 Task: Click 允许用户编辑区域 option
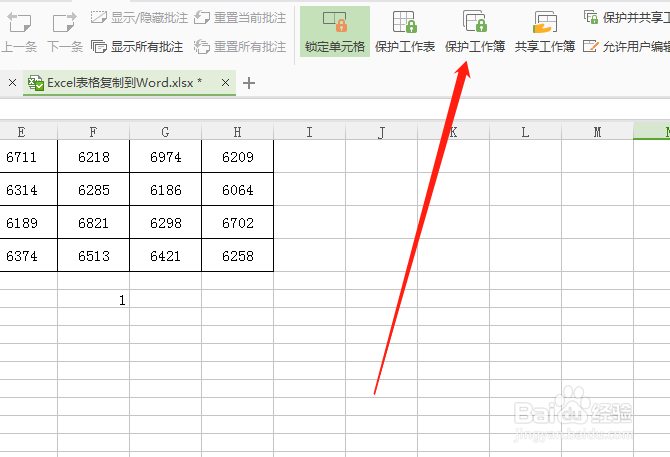(x=626, y=47)
